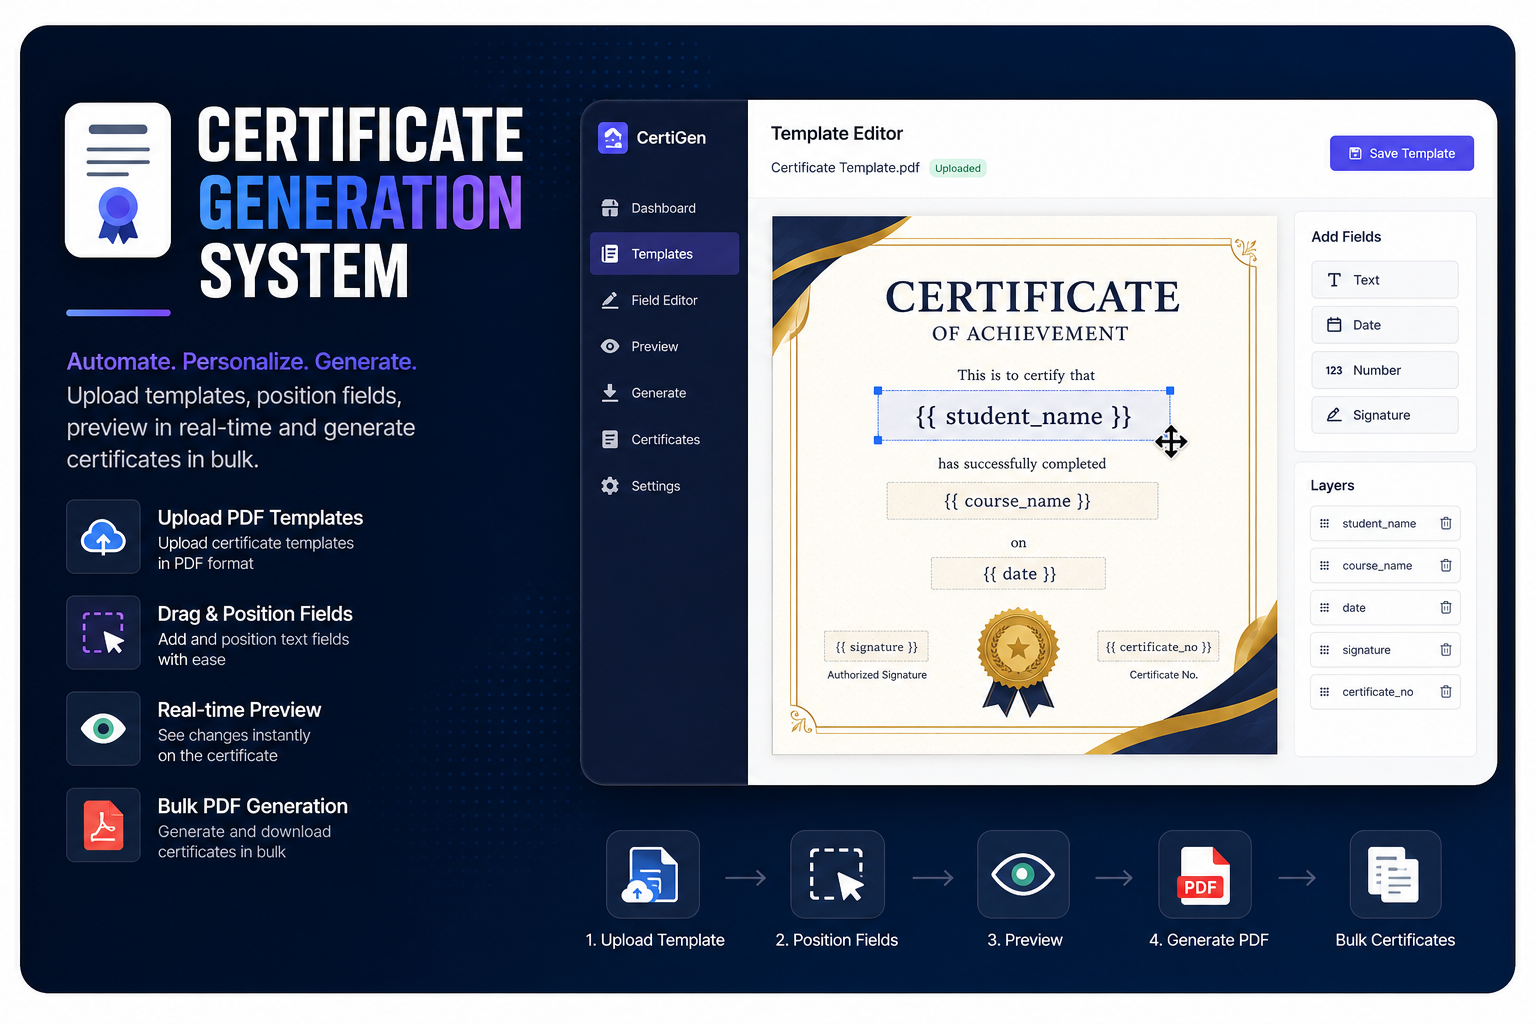Click the Template Editor heading
The height and width of the screenshot is (1024, 1536).
[837, 133]
